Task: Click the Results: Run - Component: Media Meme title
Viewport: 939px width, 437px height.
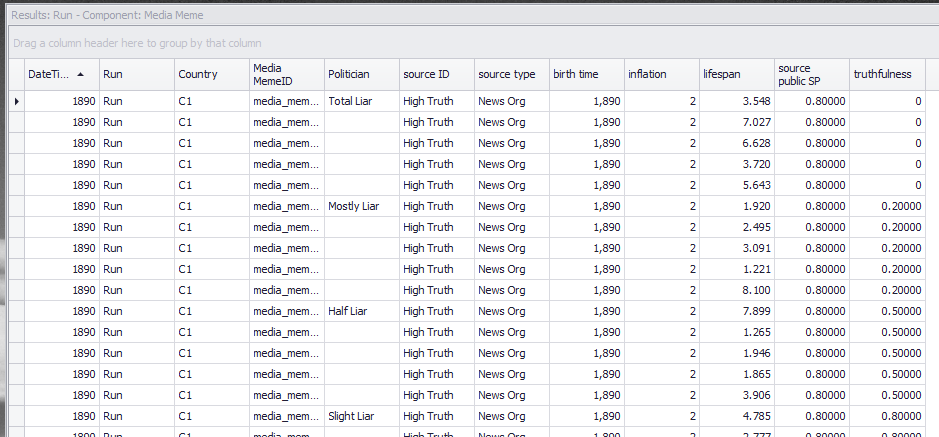Action: tap(107, 15)
